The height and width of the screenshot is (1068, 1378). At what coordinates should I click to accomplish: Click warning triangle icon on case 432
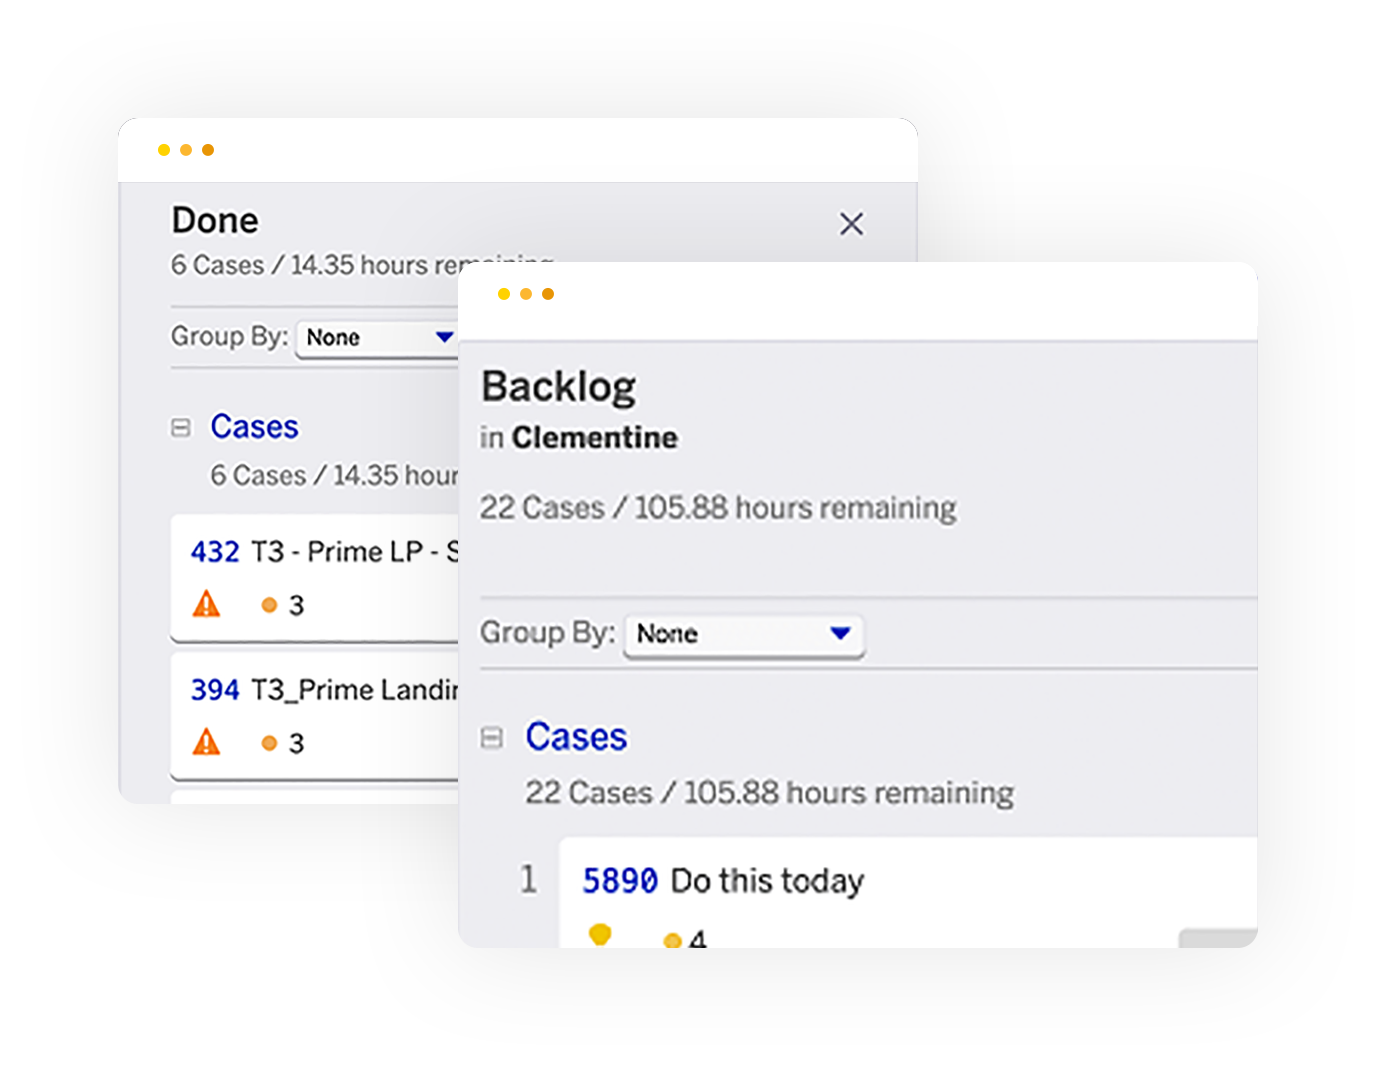tap(206, 604)
